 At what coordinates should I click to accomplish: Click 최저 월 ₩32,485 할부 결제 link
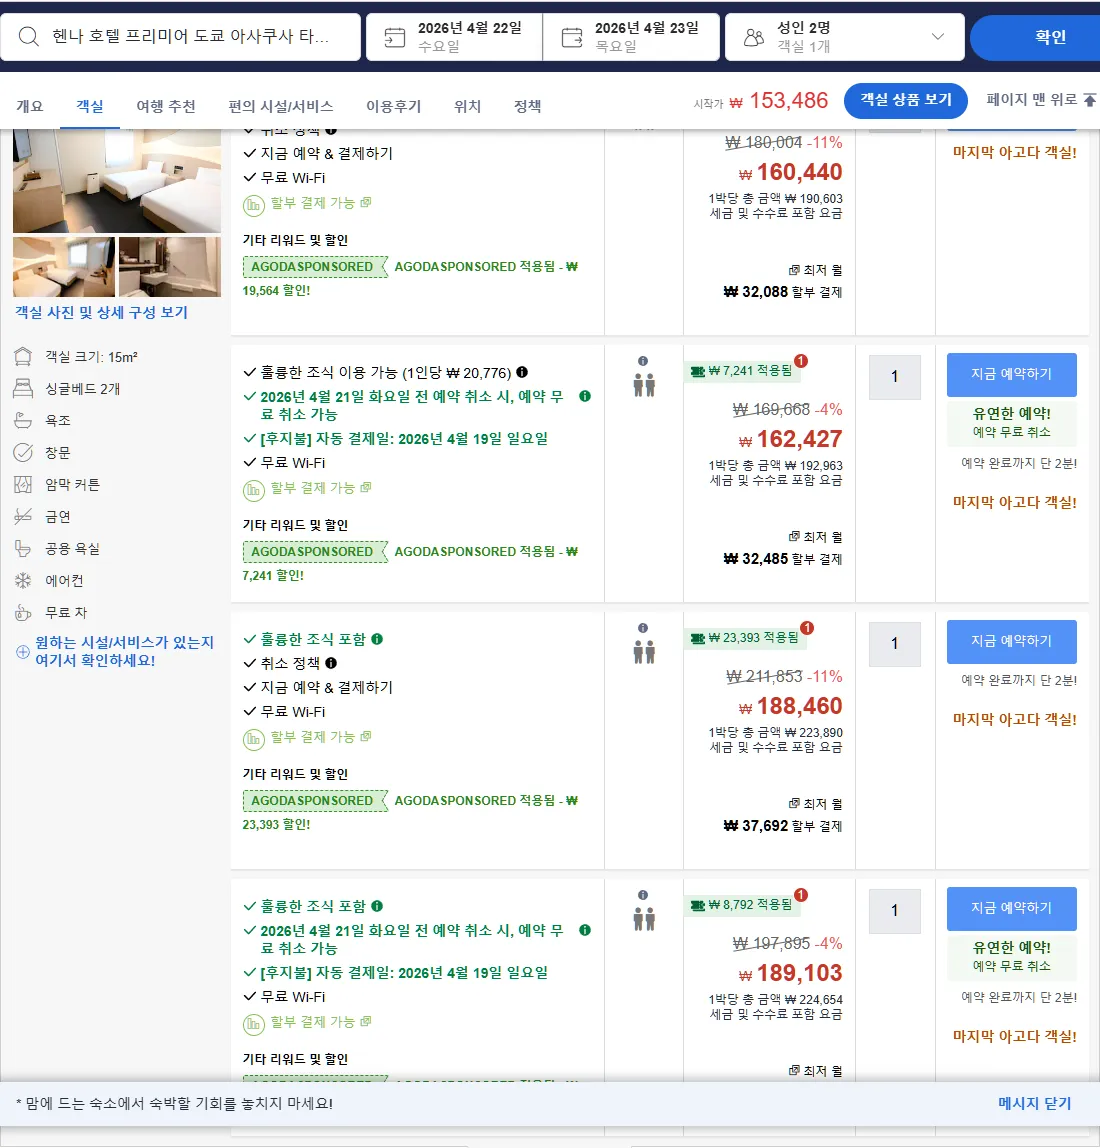782,548
